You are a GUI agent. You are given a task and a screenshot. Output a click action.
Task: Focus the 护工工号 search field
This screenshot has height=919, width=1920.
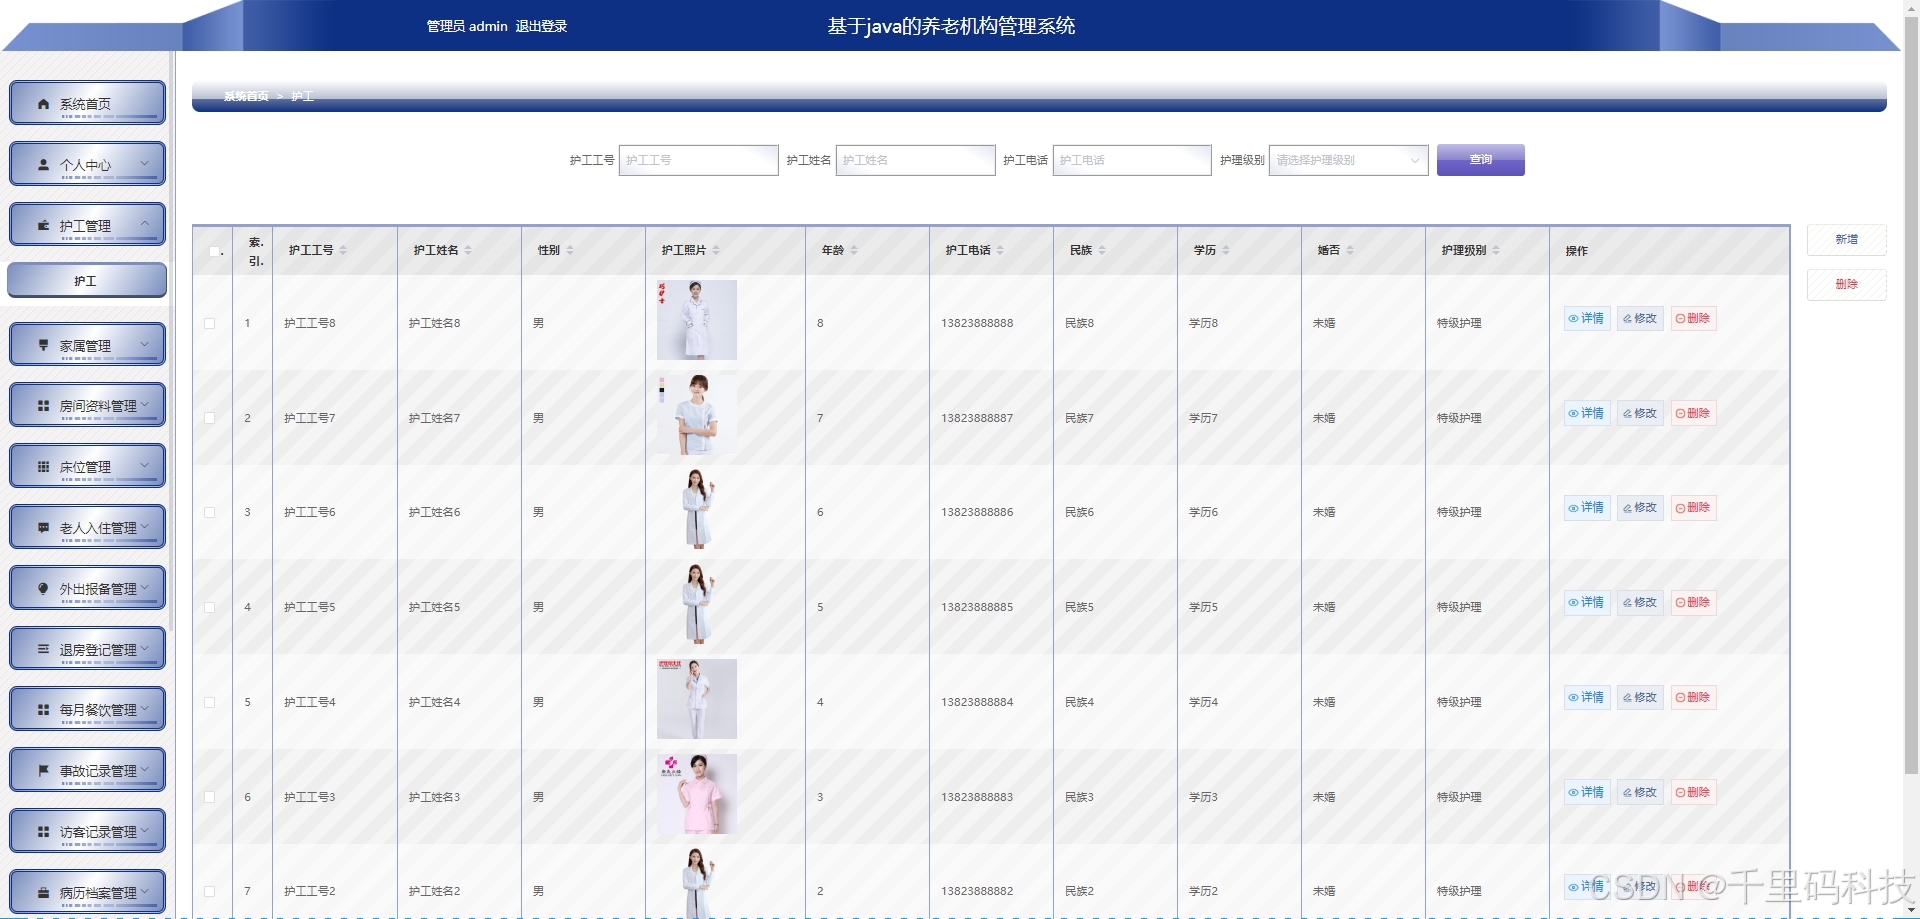click(x=698, y=160)
